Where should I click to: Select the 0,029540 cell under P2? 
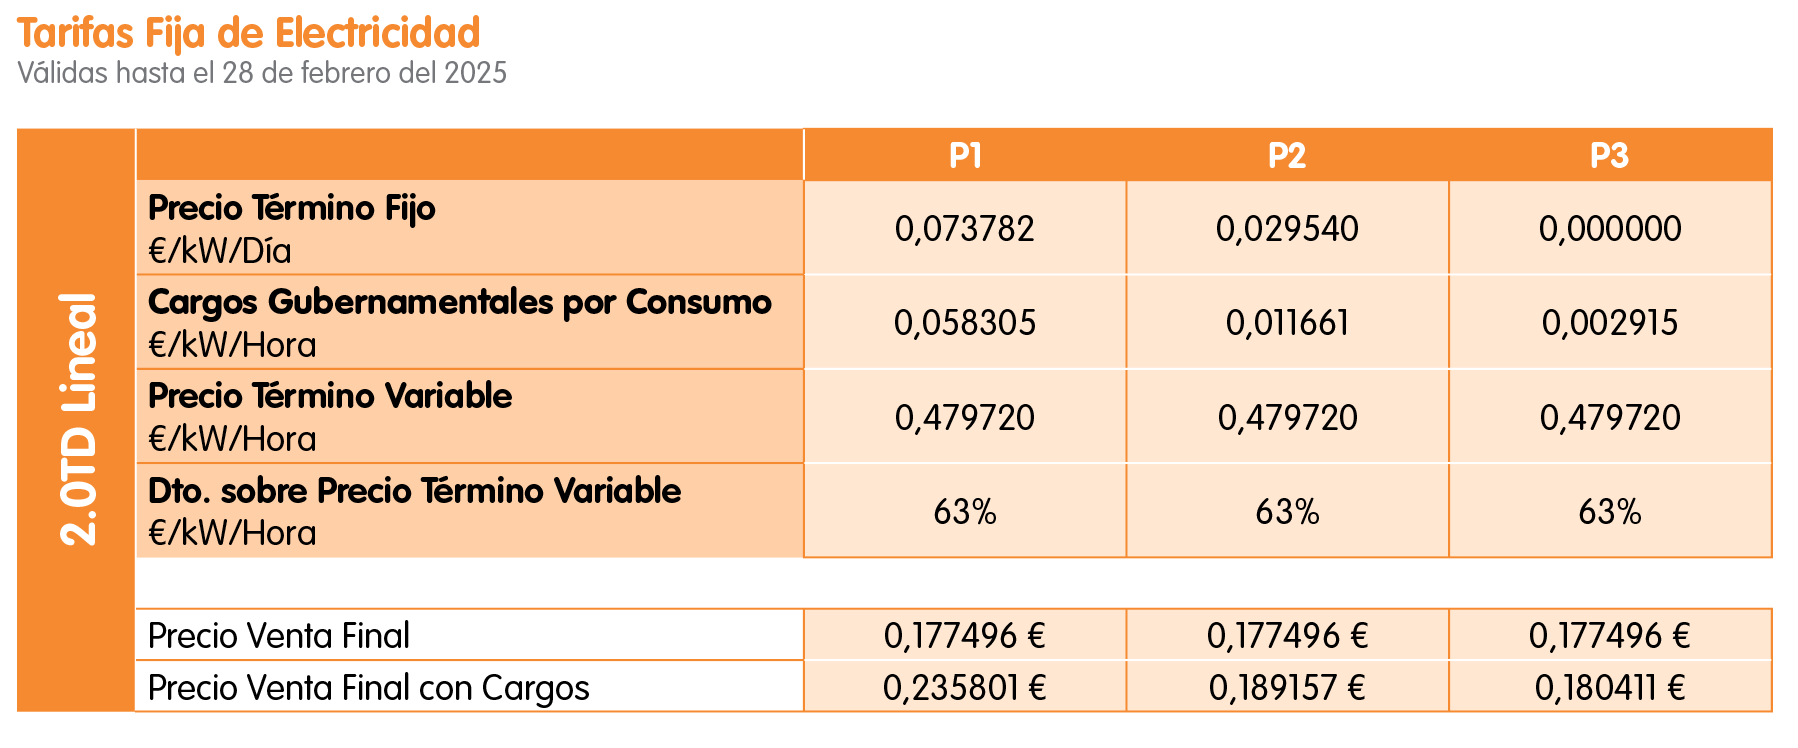1287,228
